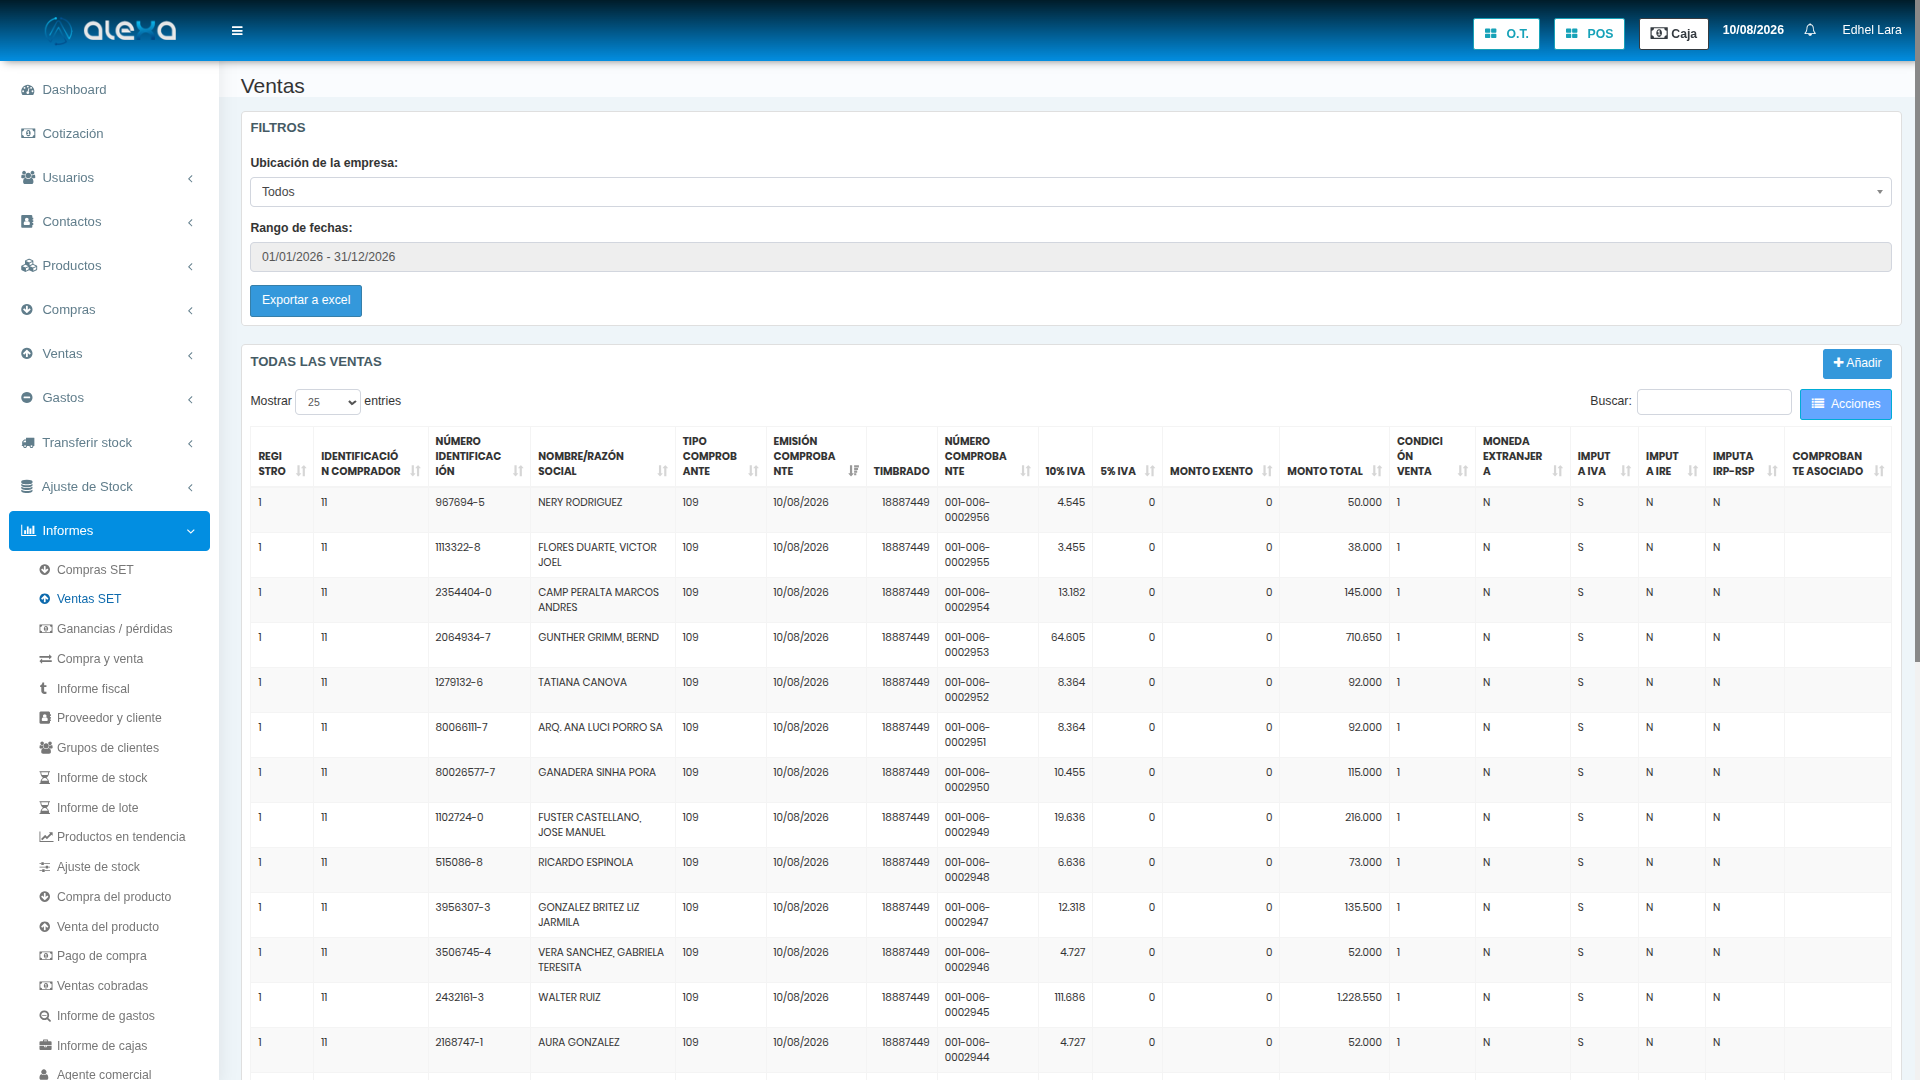This screenshot has width=1920, height=1080.
Task: Open Compra del producto report
Action: click(x=114, y=897)
